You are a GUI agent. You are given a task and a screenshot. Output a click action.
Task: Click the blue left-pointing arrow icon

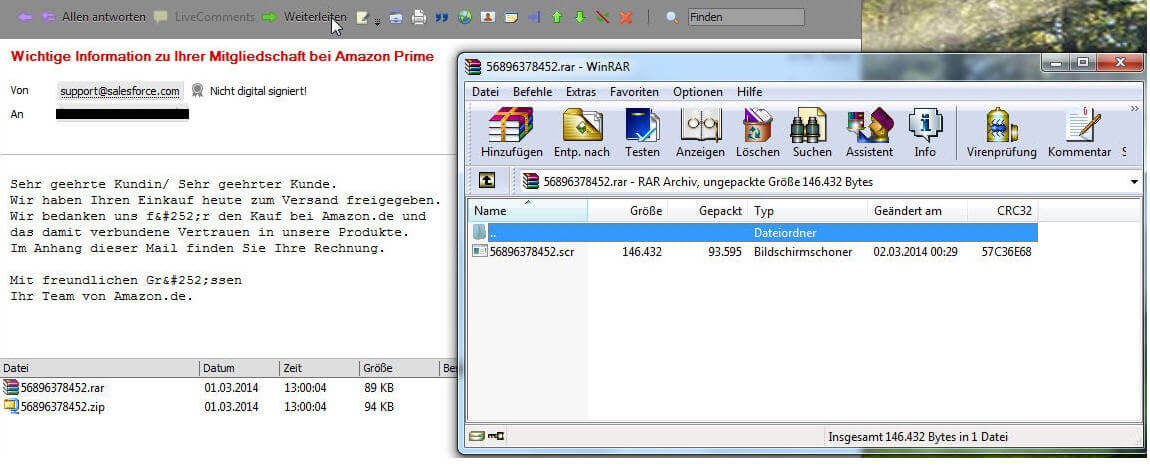point(533,17)
